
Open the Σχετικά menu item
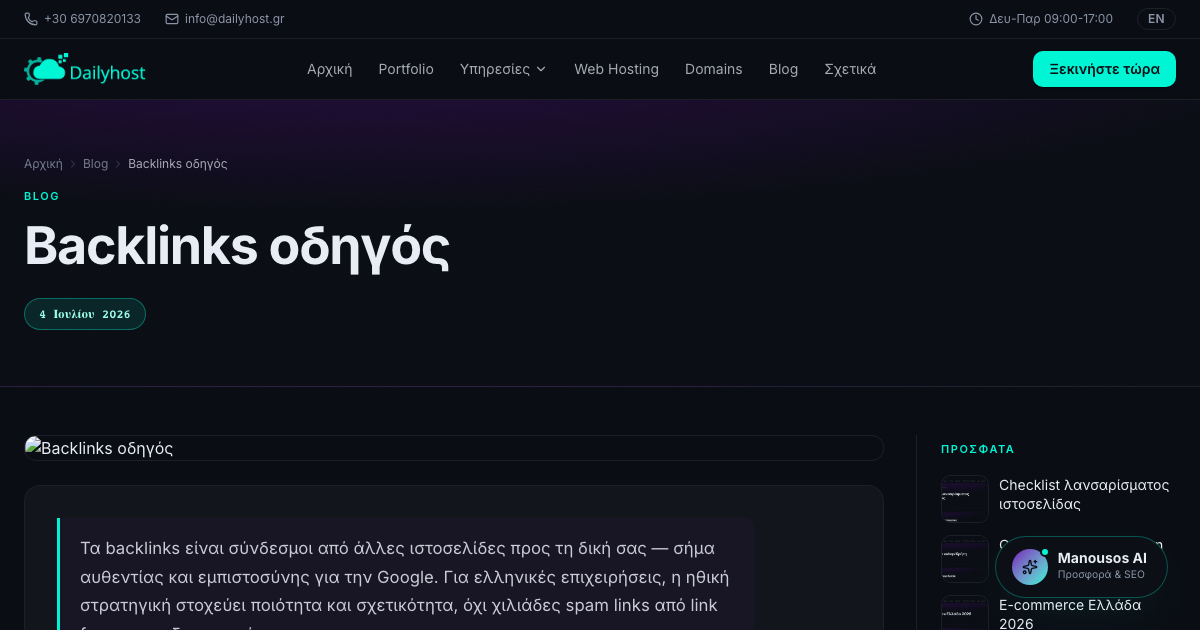click(850, 69)
